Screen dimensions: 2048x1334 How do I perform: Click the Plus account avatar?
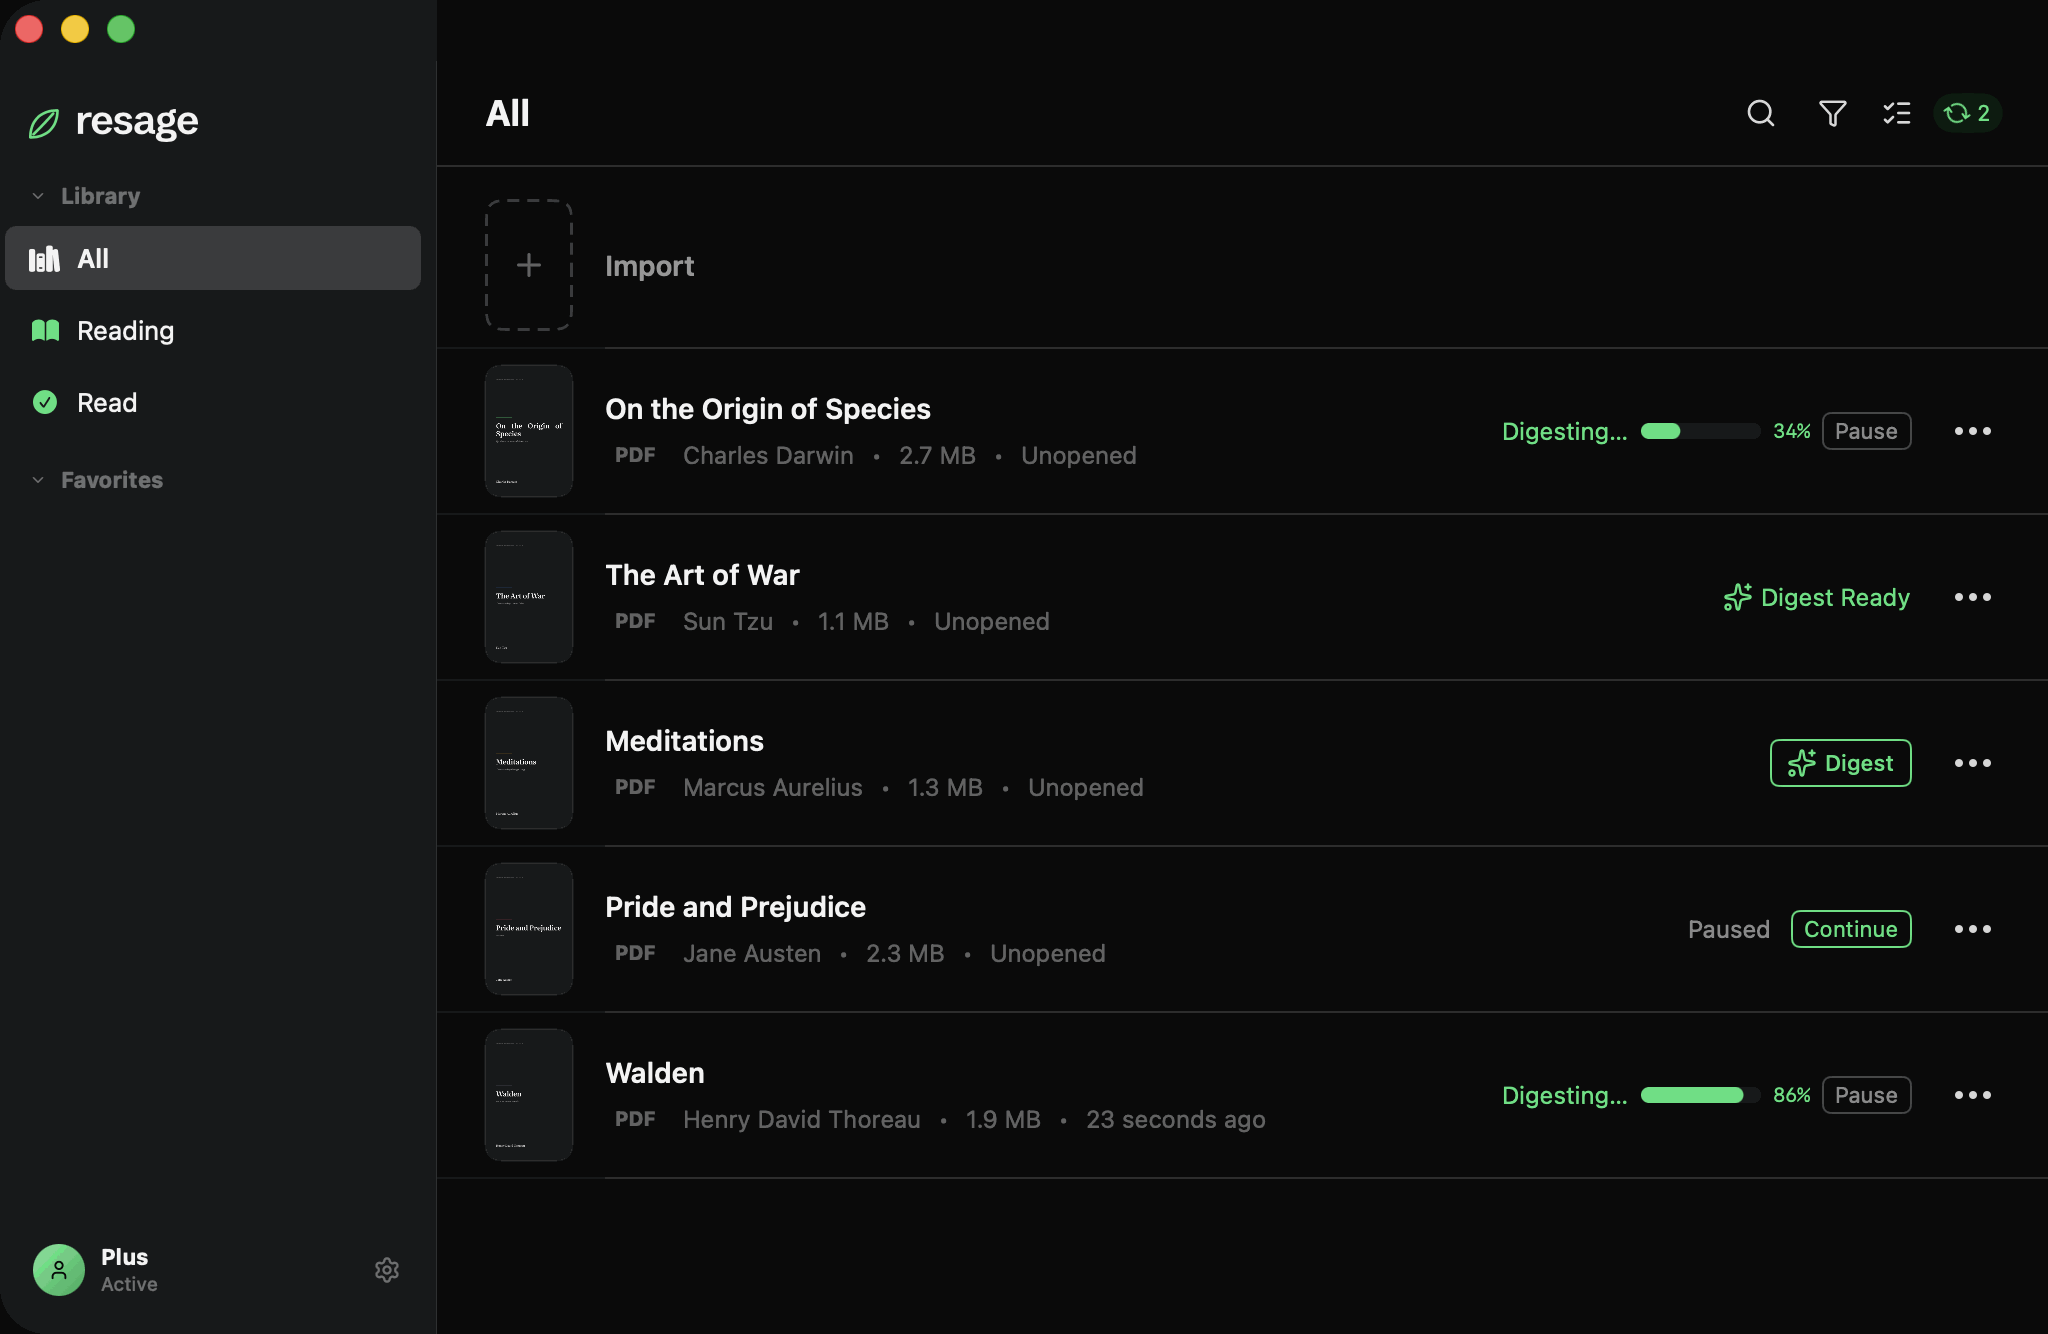[59, 1270]
